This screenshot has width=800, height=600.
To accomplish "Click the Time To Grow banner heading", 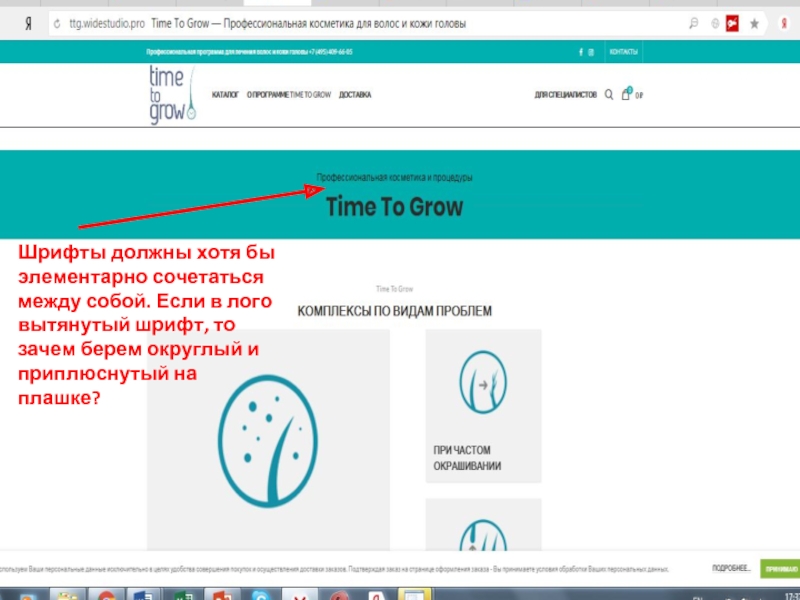I will [394, 207].
